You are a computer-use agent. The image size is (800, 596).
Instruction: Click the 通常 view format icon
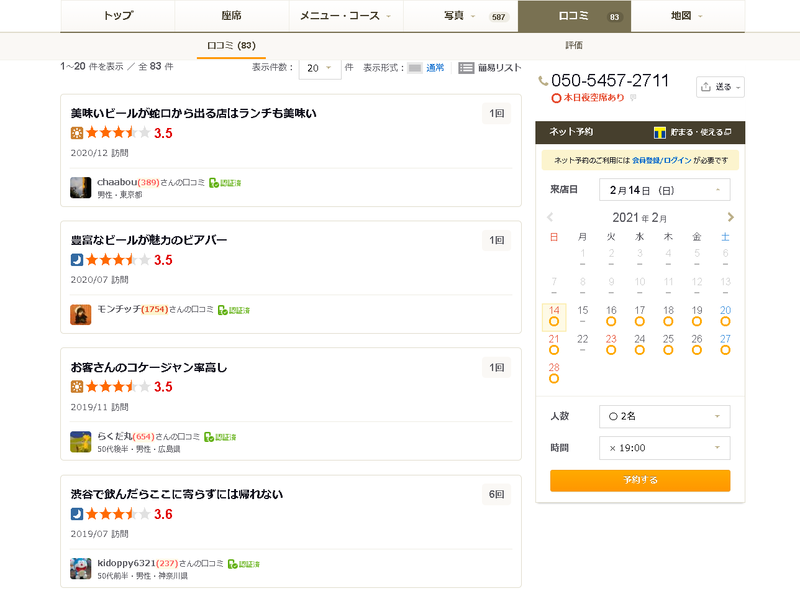[415, 68]
